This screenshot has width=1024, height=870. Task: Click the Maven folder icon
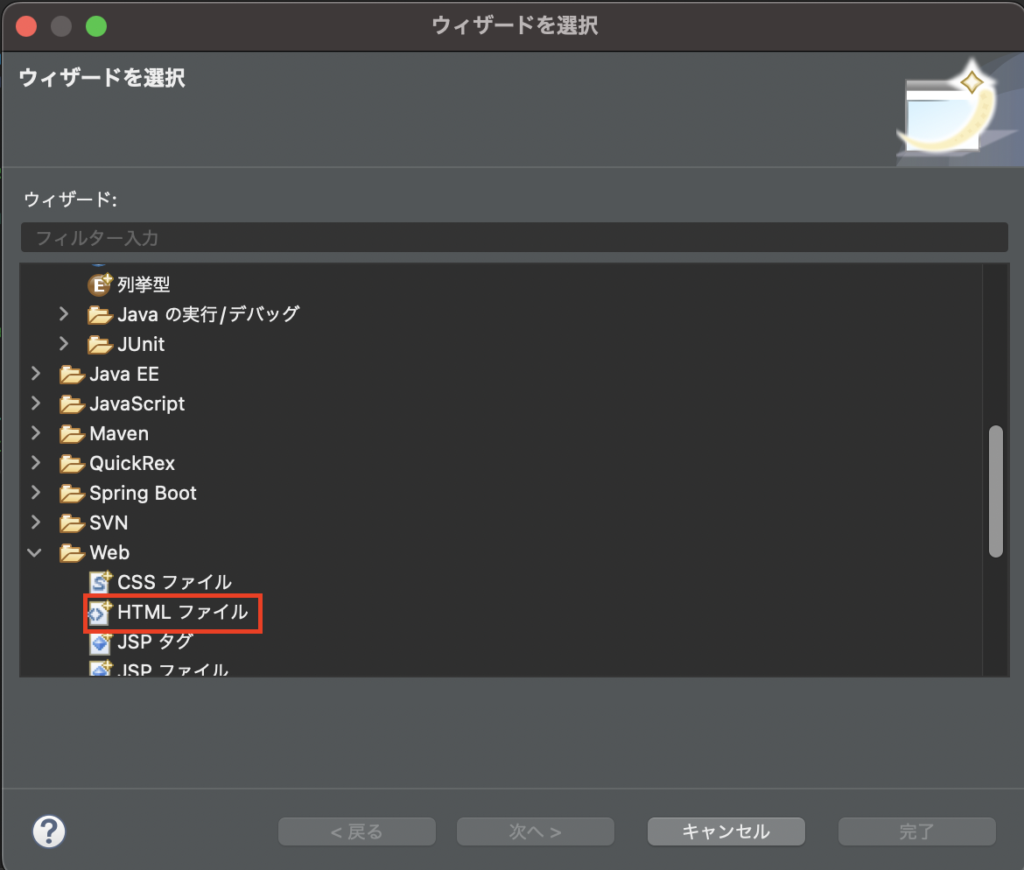coord(72,434)
